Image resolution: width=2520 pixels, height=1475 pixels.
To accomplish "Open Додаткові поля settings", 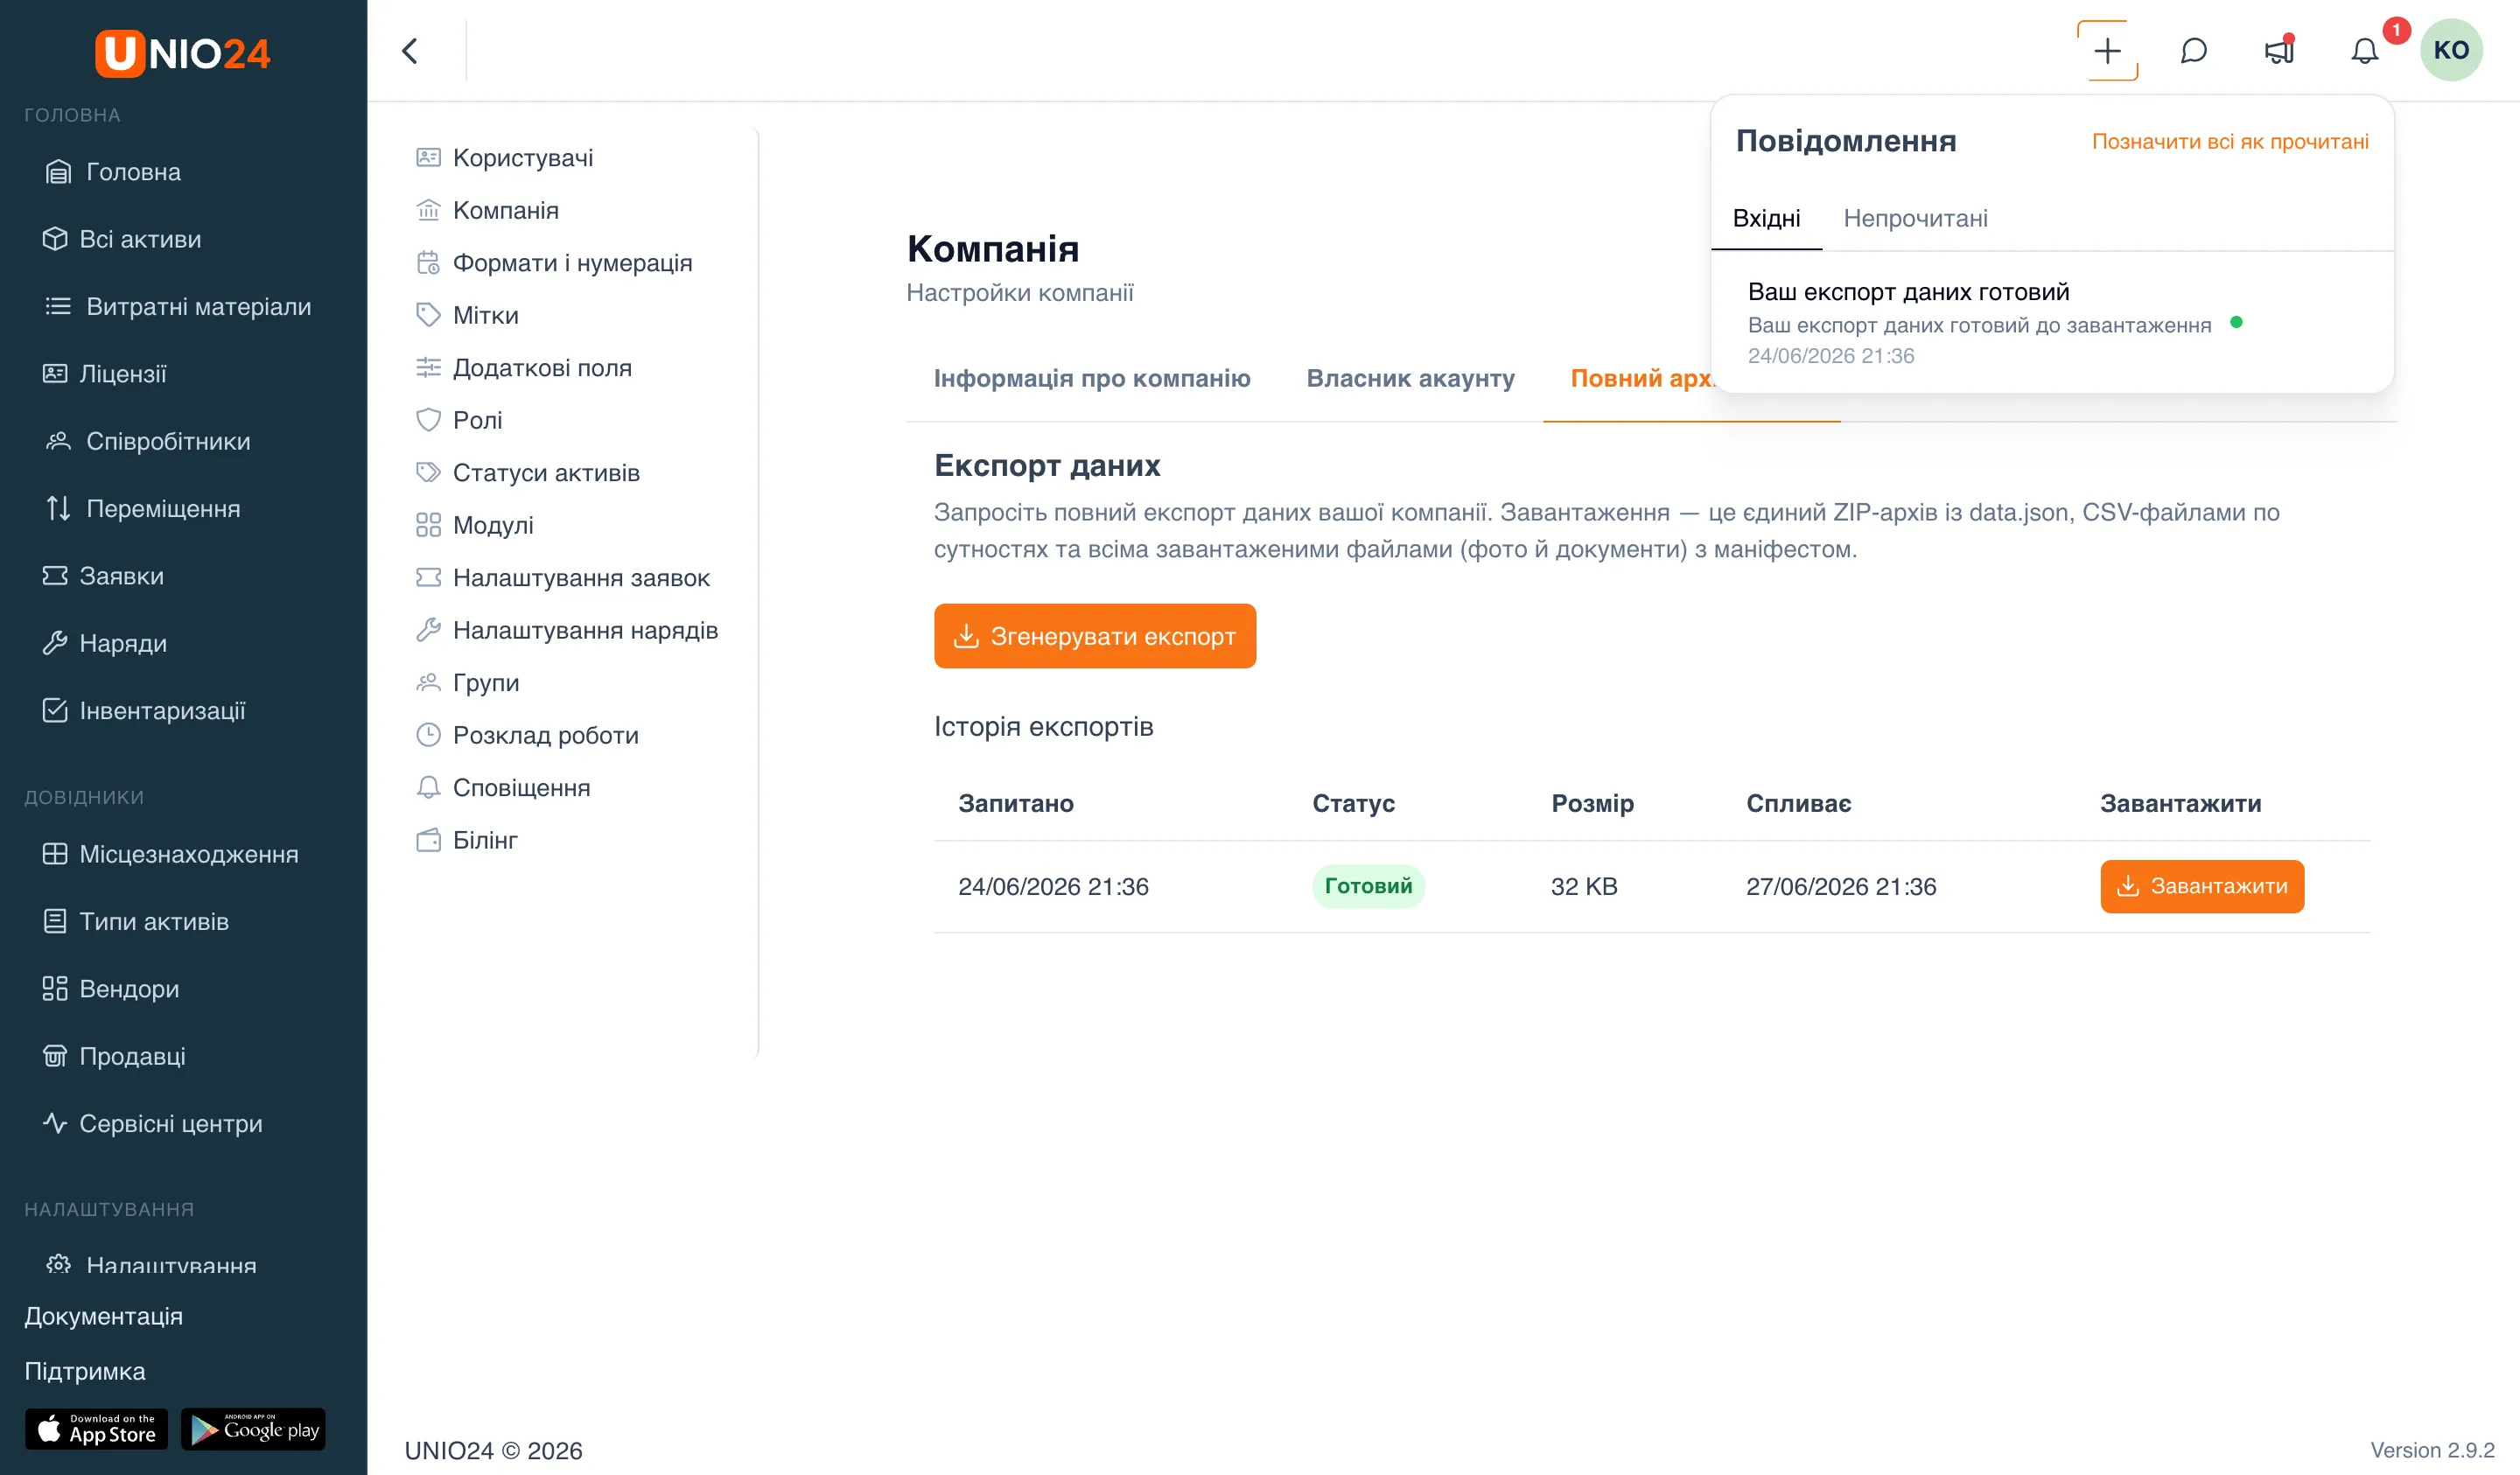I will pyautogui.click(x=525, y=367).
